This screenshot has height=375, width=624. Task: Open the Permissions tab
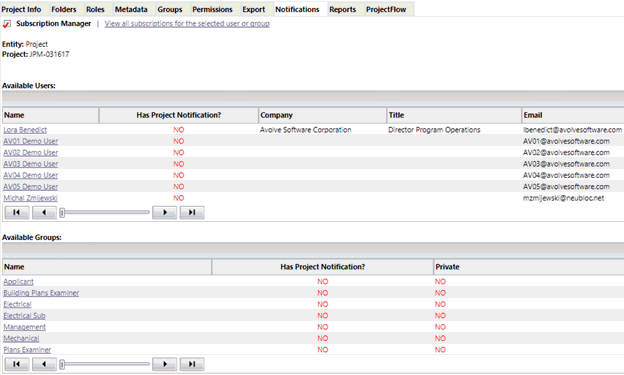click(213, 9)
